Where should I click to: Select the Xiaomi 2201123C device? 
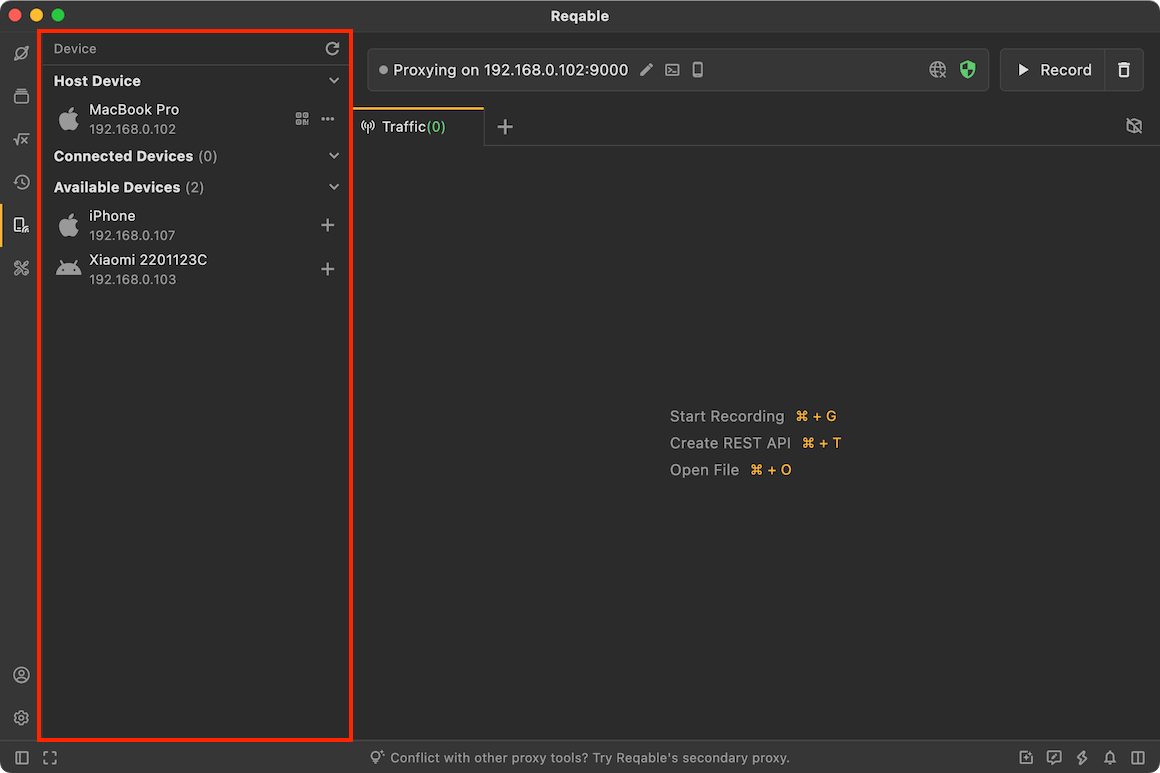tap(196, 269)
